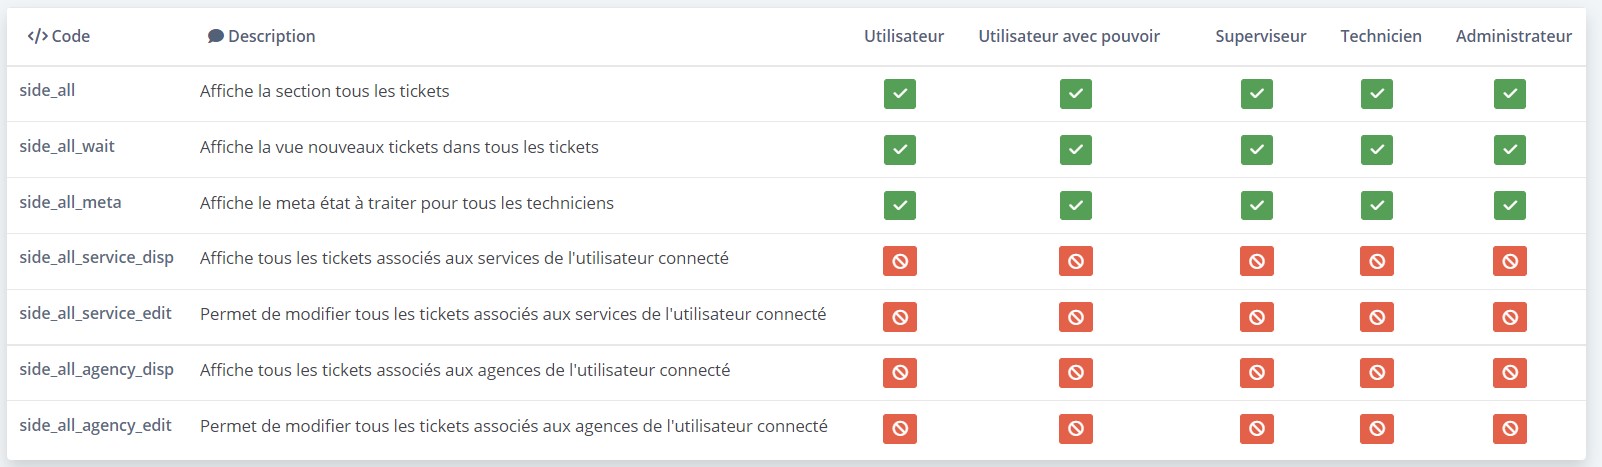1602x467 pixels.
Task: Toggle side_all_wait for Utilisateur avec pouvoir
Action: tap(1076, 150)
